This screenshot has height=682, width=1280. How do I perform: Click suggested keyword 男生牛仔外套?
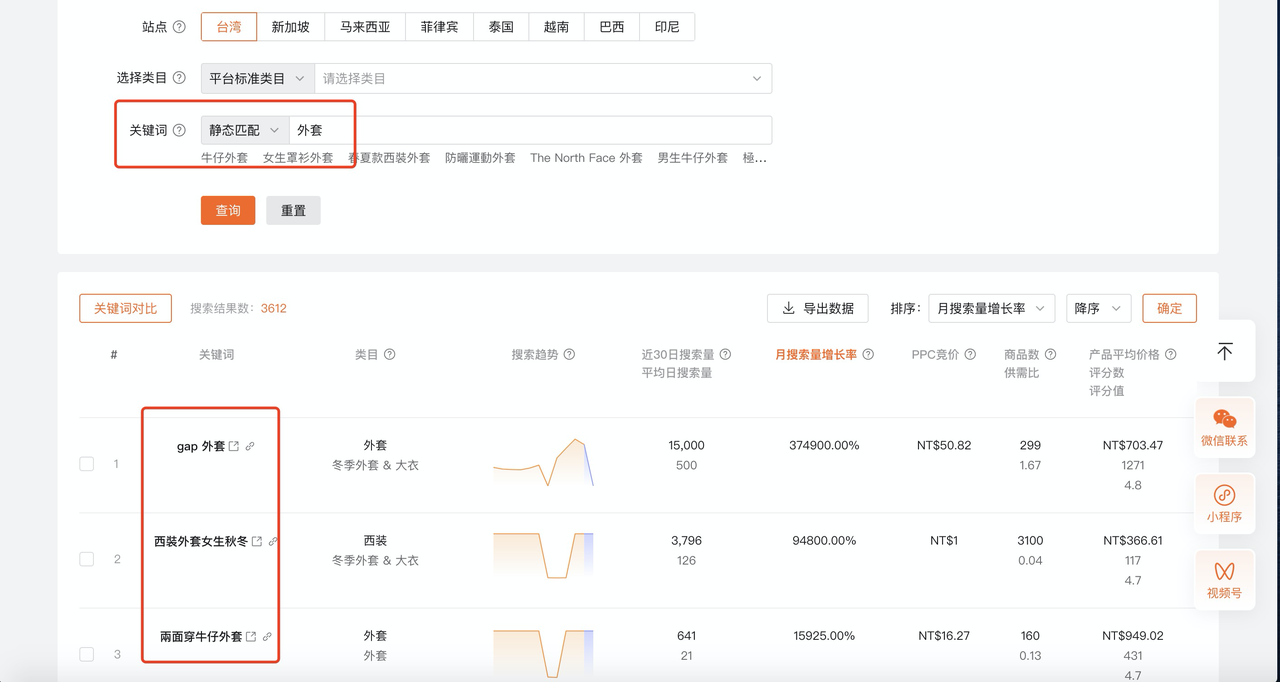point(692,158)
